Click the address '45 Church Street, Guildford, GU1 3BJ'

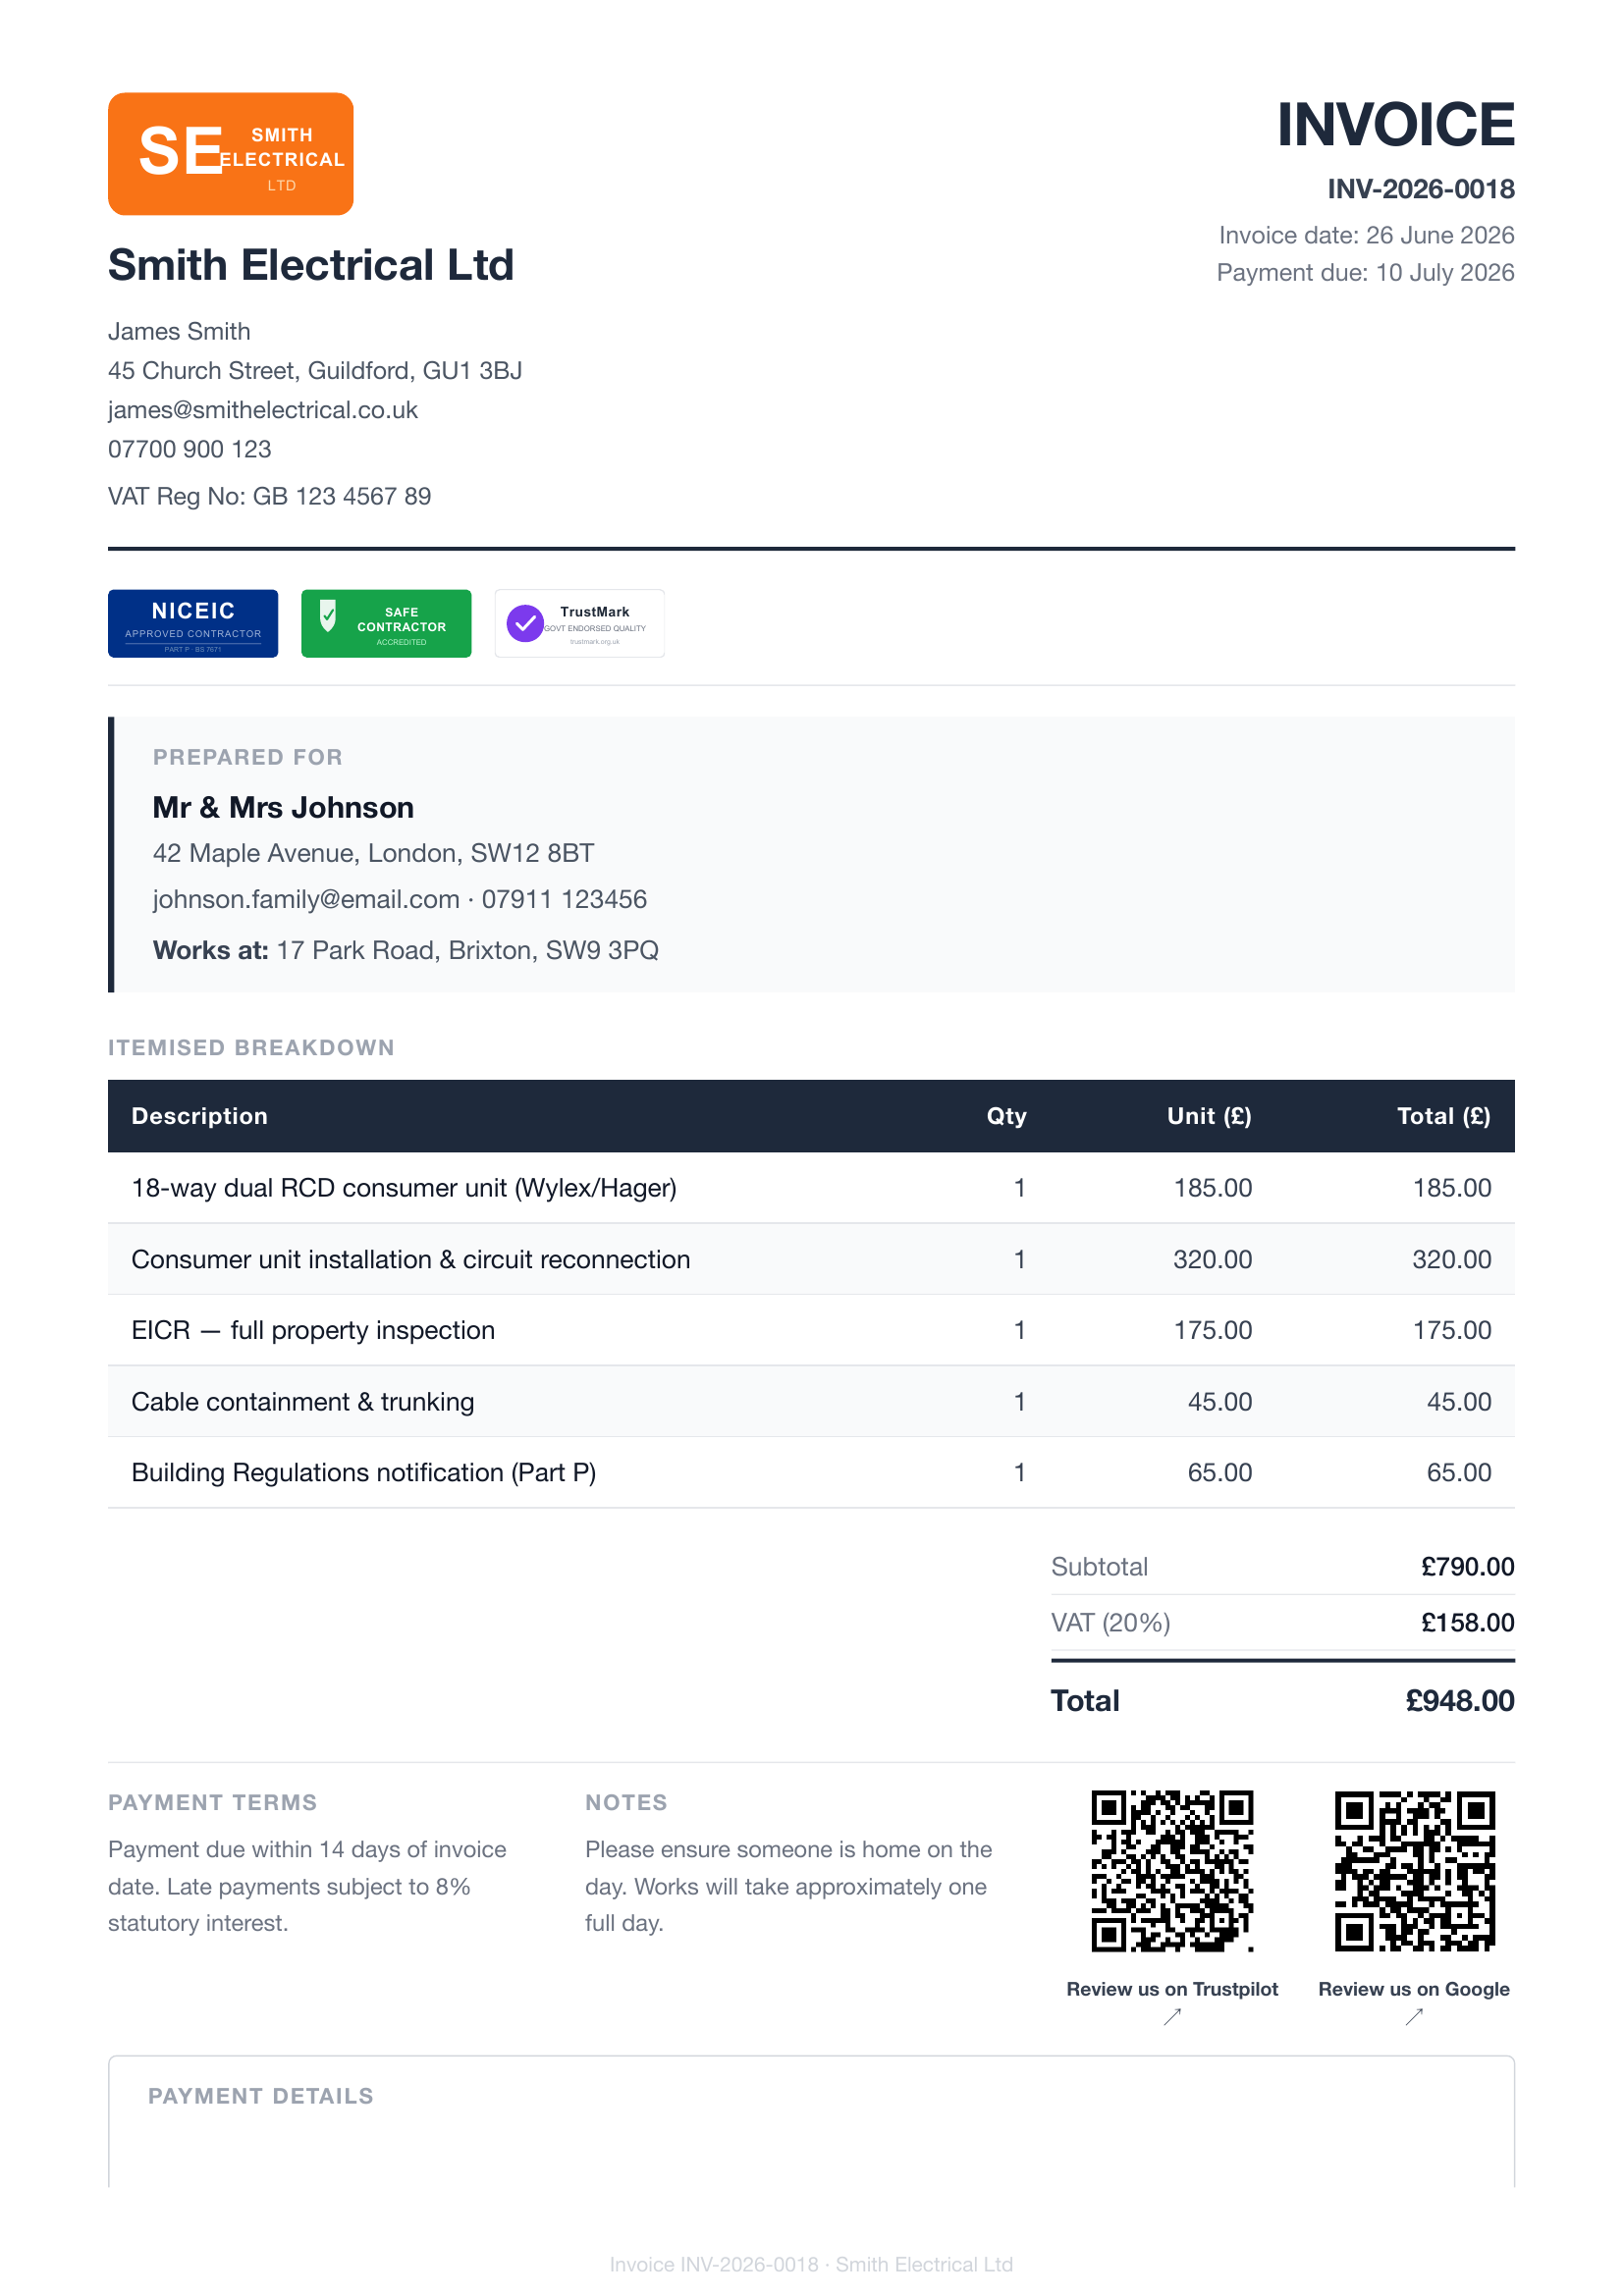315,371
